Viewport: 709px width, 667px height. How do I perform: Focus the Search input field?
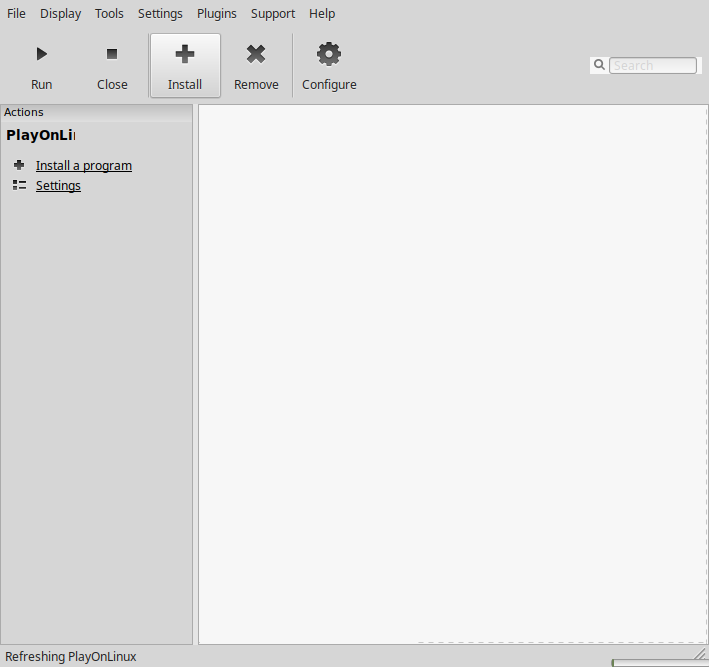652,66
